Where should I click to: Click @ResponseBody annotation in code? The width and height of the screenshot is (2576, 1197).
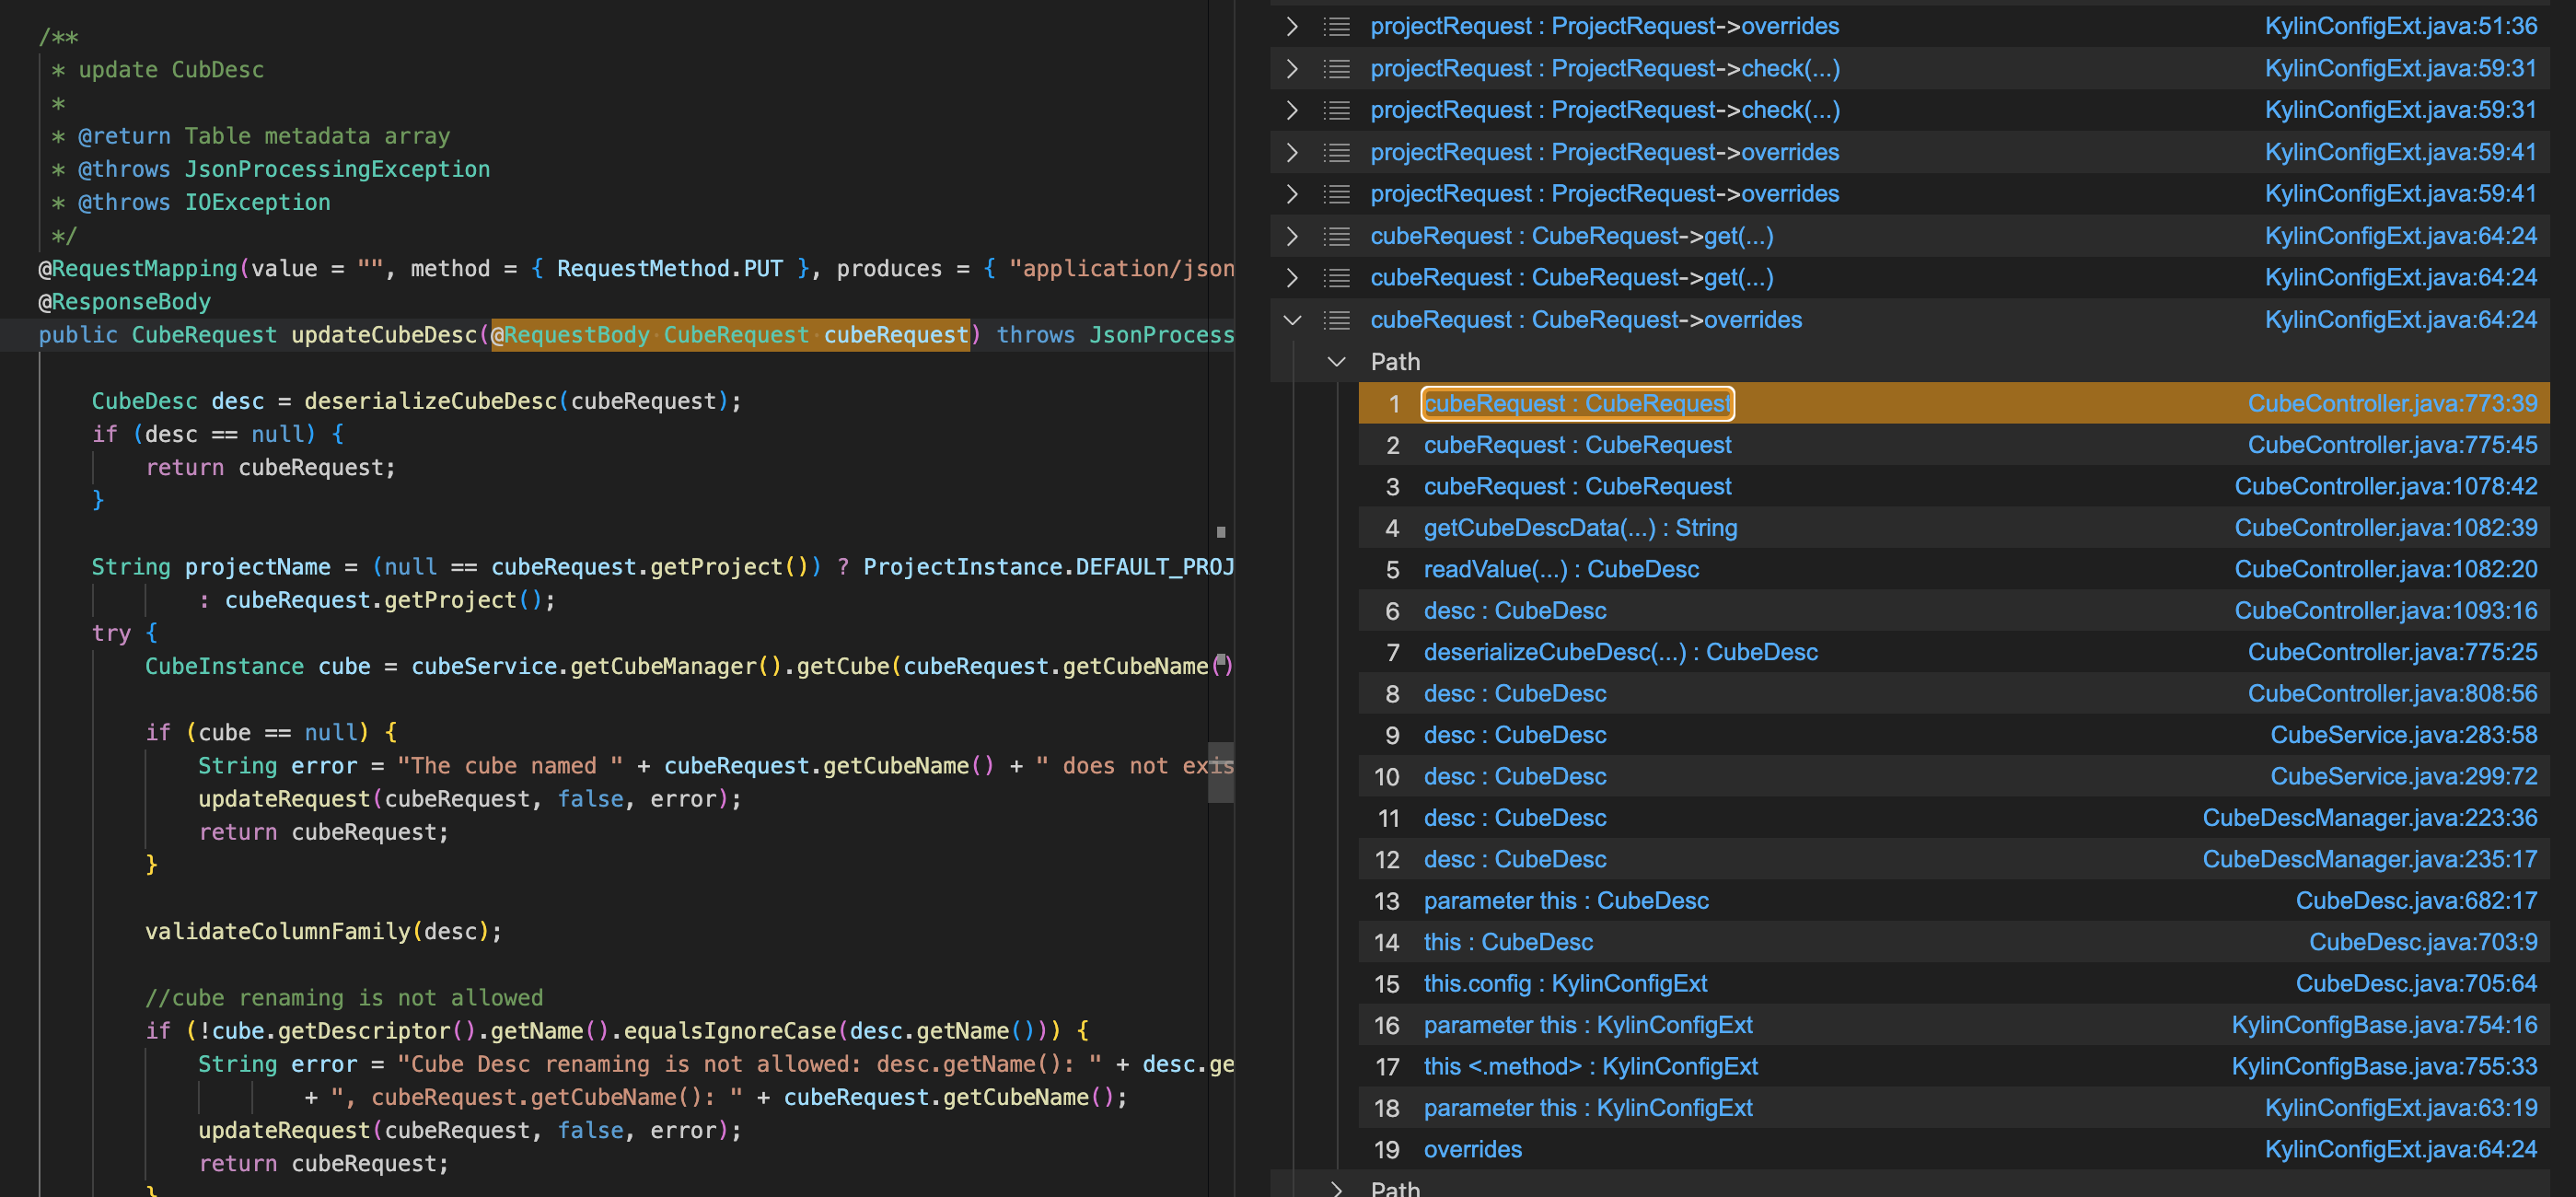(124, 302)
